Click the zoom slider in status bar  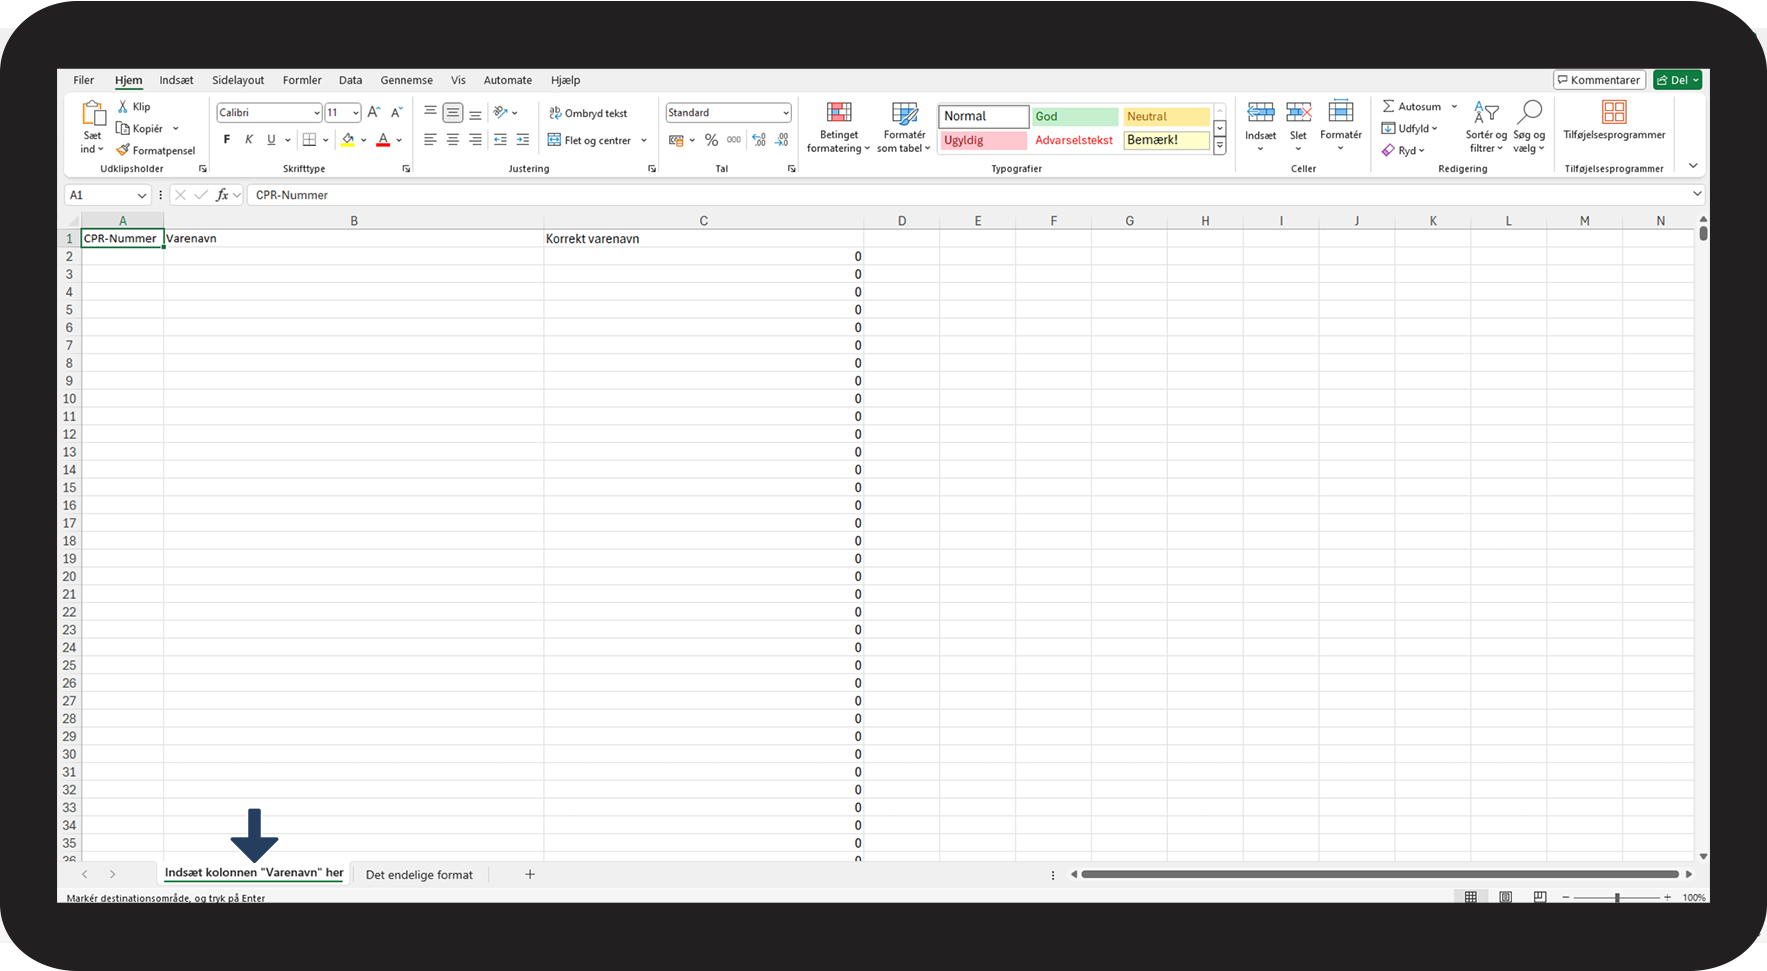pyautogui.click(x=1616, y=898)
